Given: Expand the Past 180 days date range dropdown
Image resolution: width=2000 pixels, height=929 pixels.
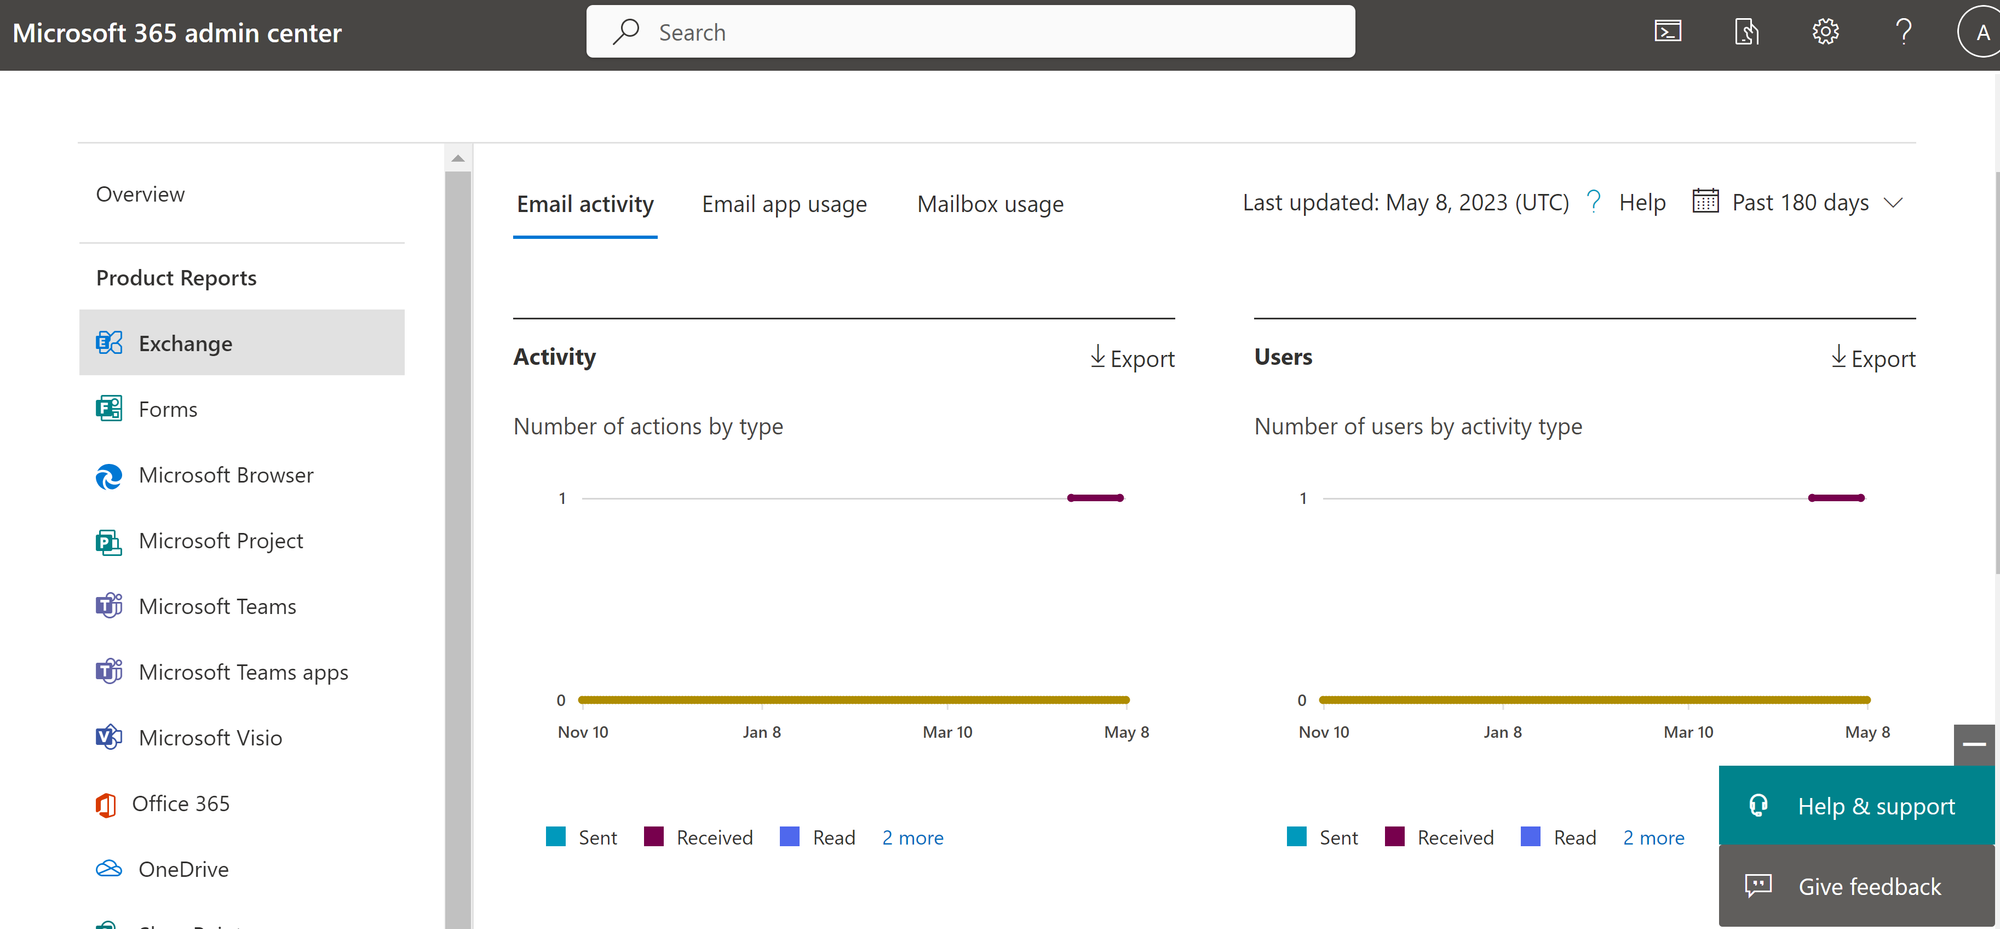Looking at the screenshot, I should click(1798, 202).
